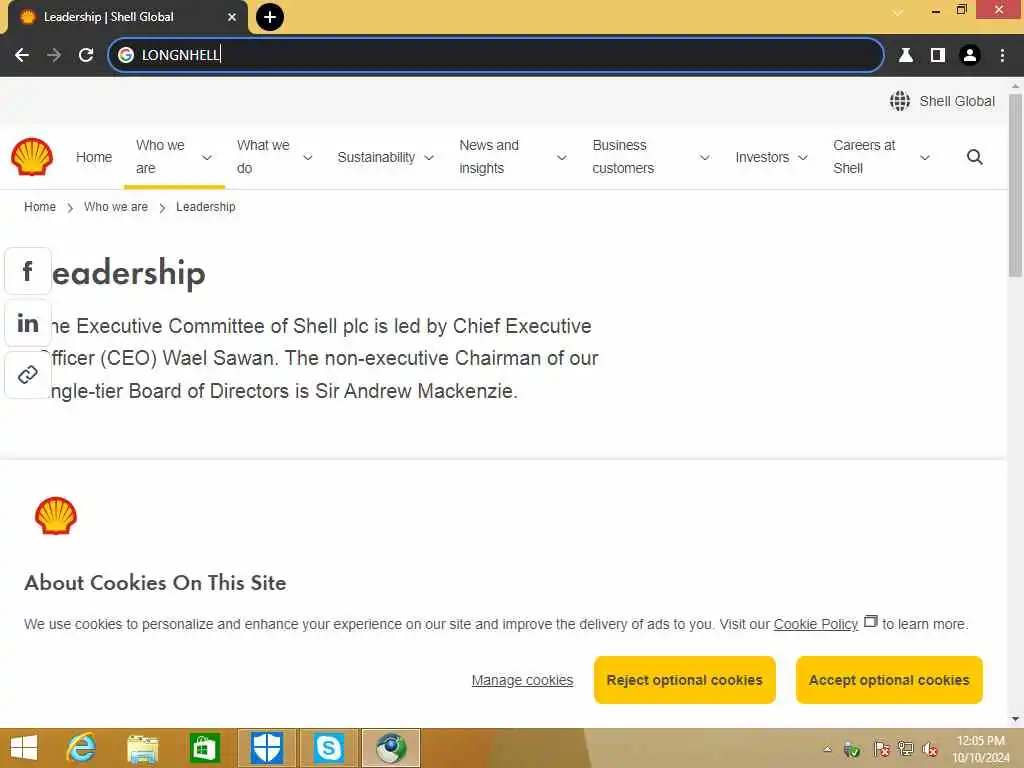Open the Who we are menu item

click(160, 157)
